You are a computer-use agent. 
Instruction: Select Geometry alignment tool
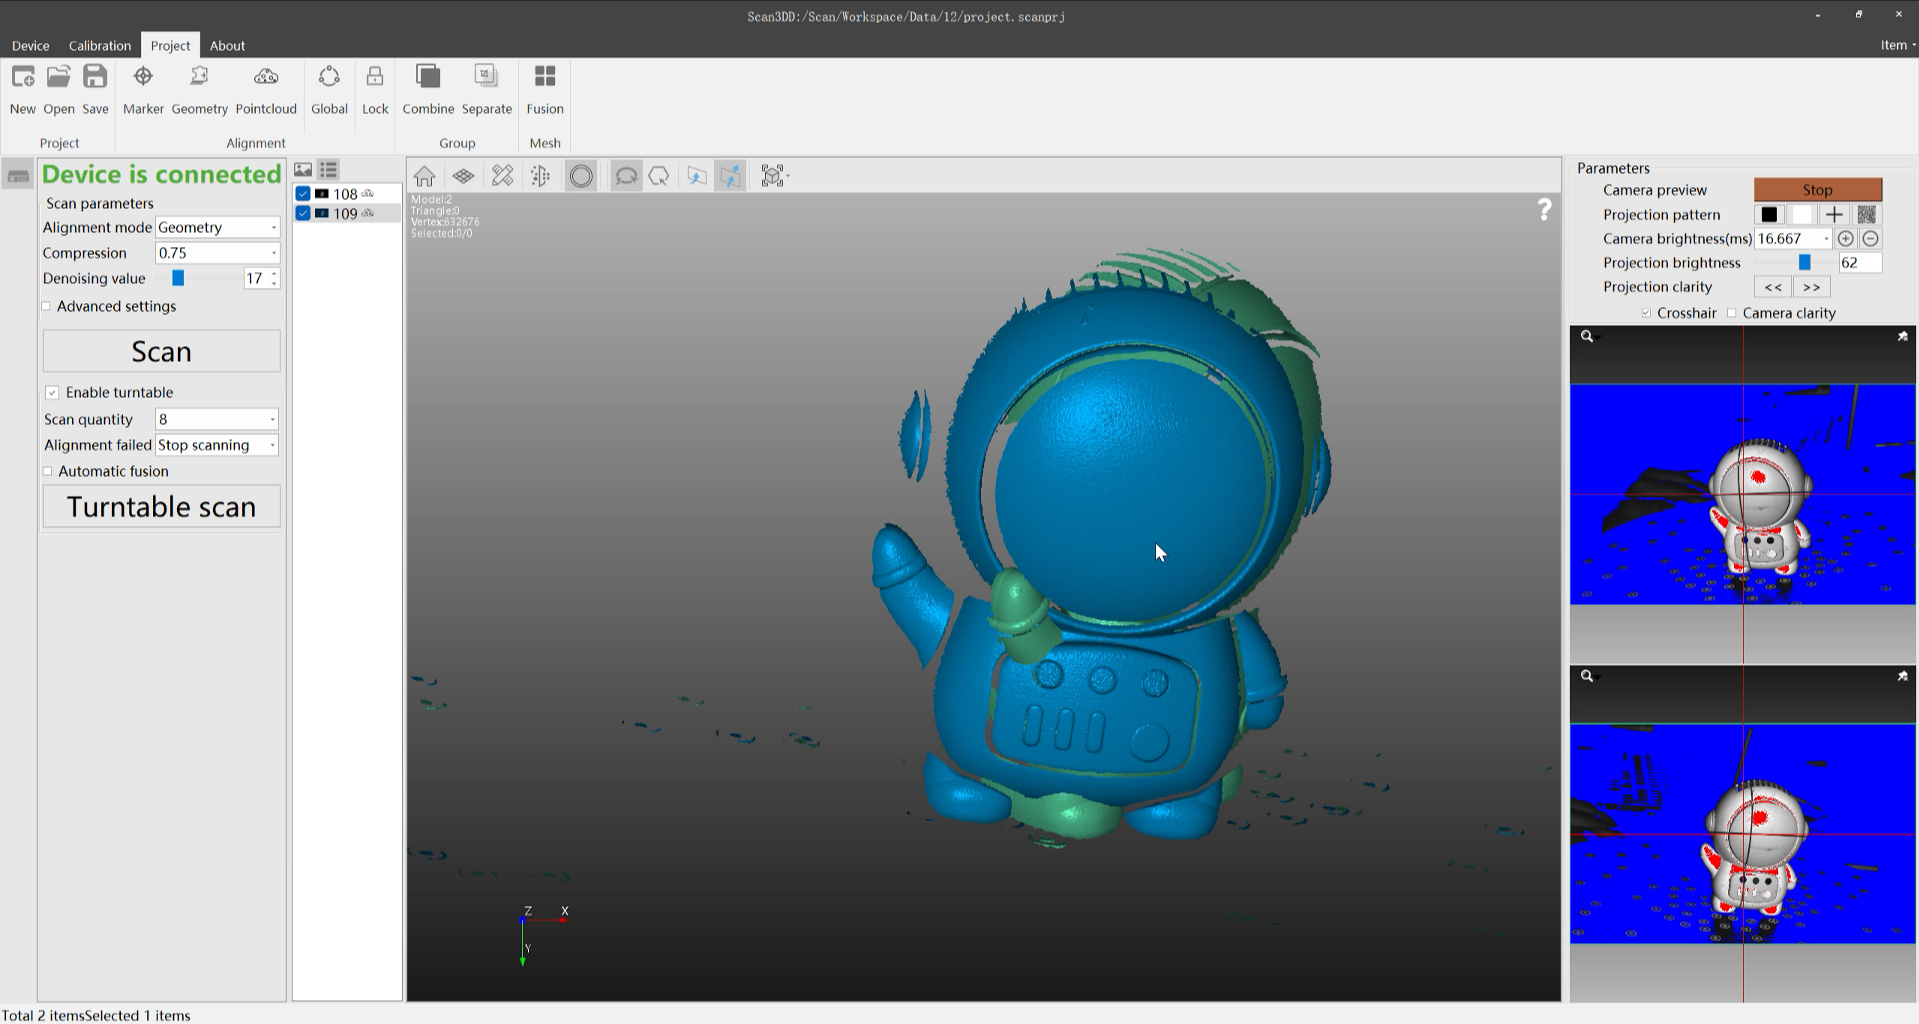coord(199,90)
